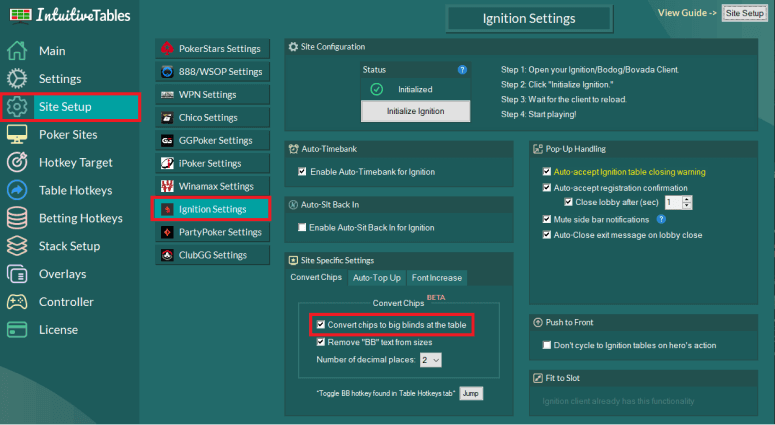The height and width of the screenshot is (425, 775).
Task: Open GGPoker Settings
Action: click(x=213, y=140)
